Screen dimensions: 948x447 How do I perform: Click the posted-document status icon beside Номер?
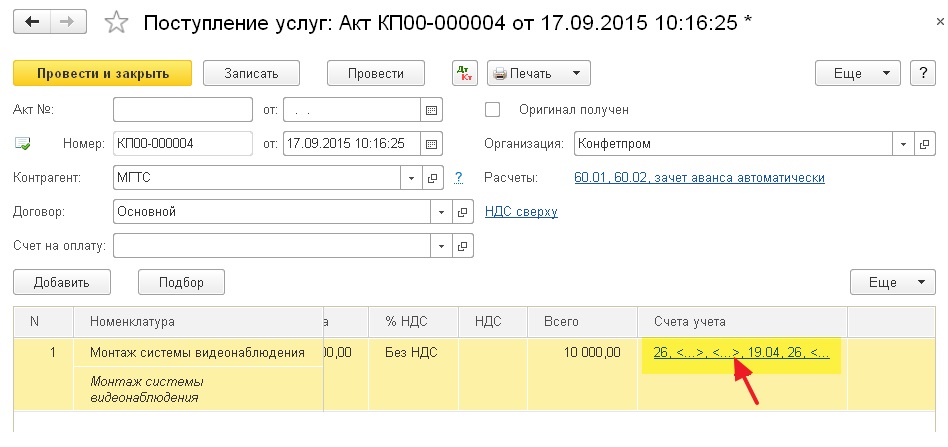(x=22, y=144)
